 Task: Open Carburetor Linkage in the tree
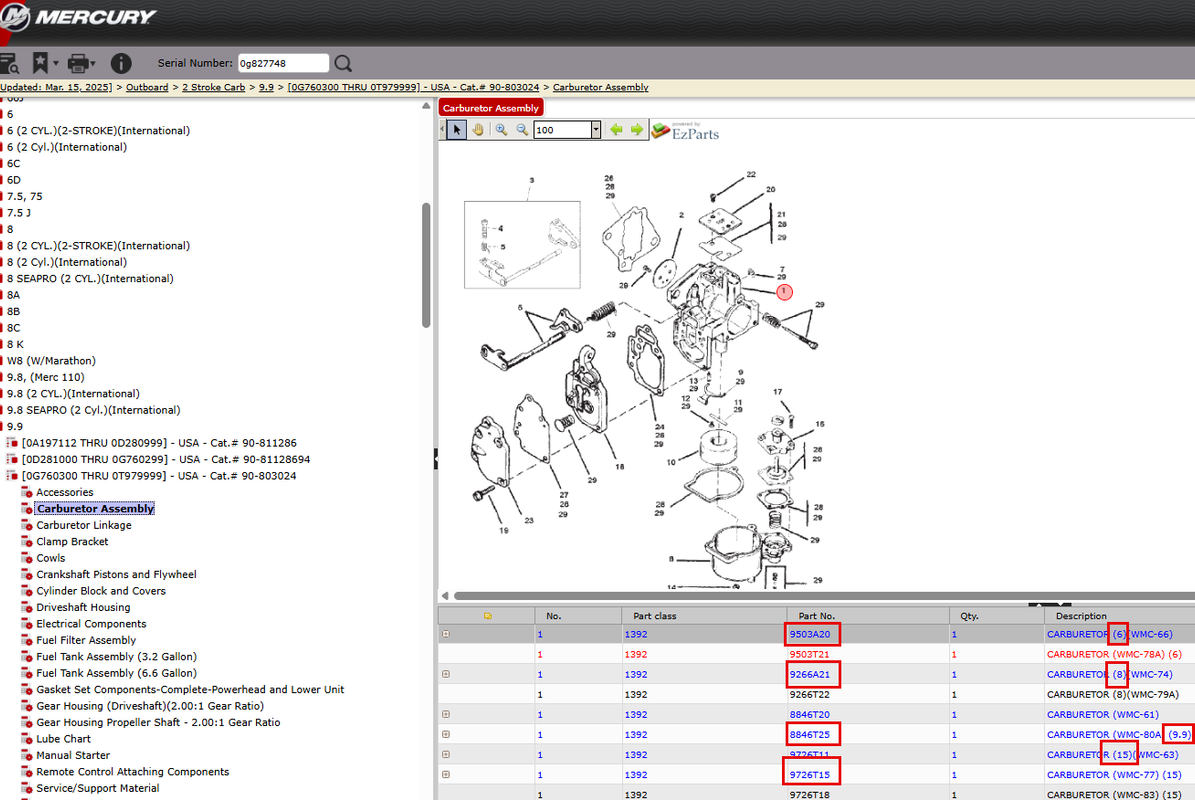click(x=84, y=525)
